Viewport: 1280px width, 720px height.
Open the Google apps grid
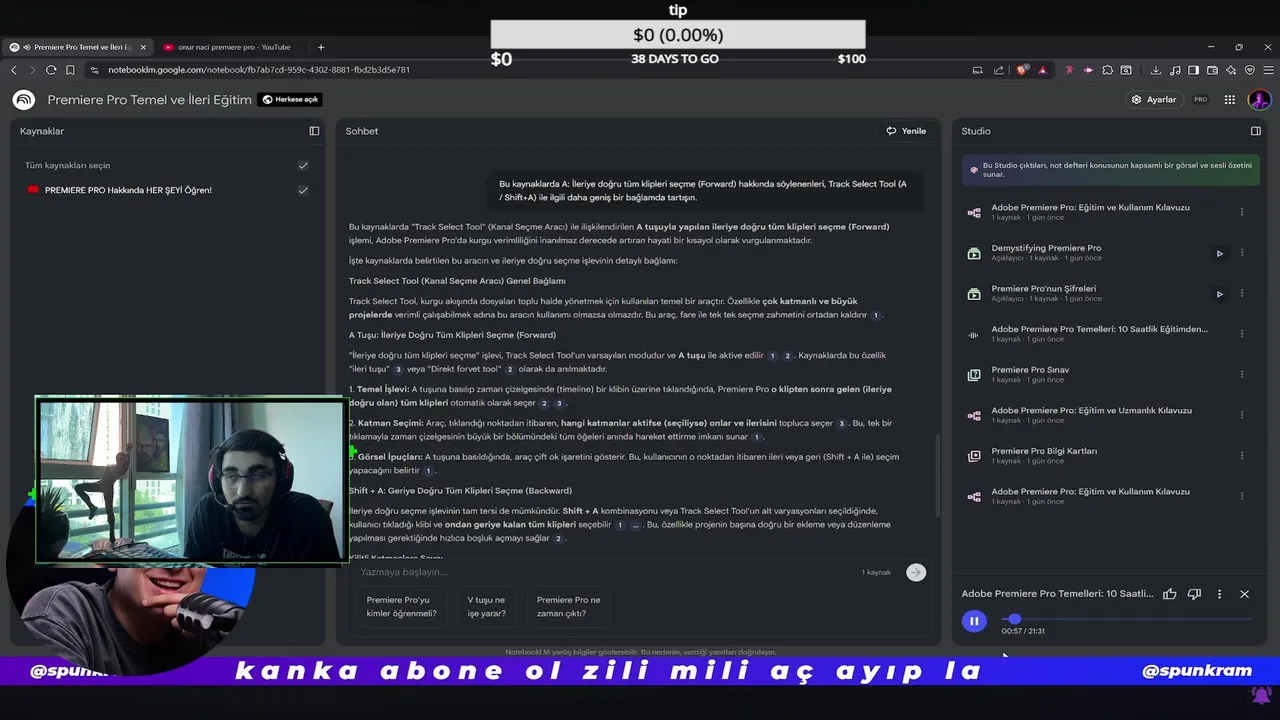(x=1230, y=100)
